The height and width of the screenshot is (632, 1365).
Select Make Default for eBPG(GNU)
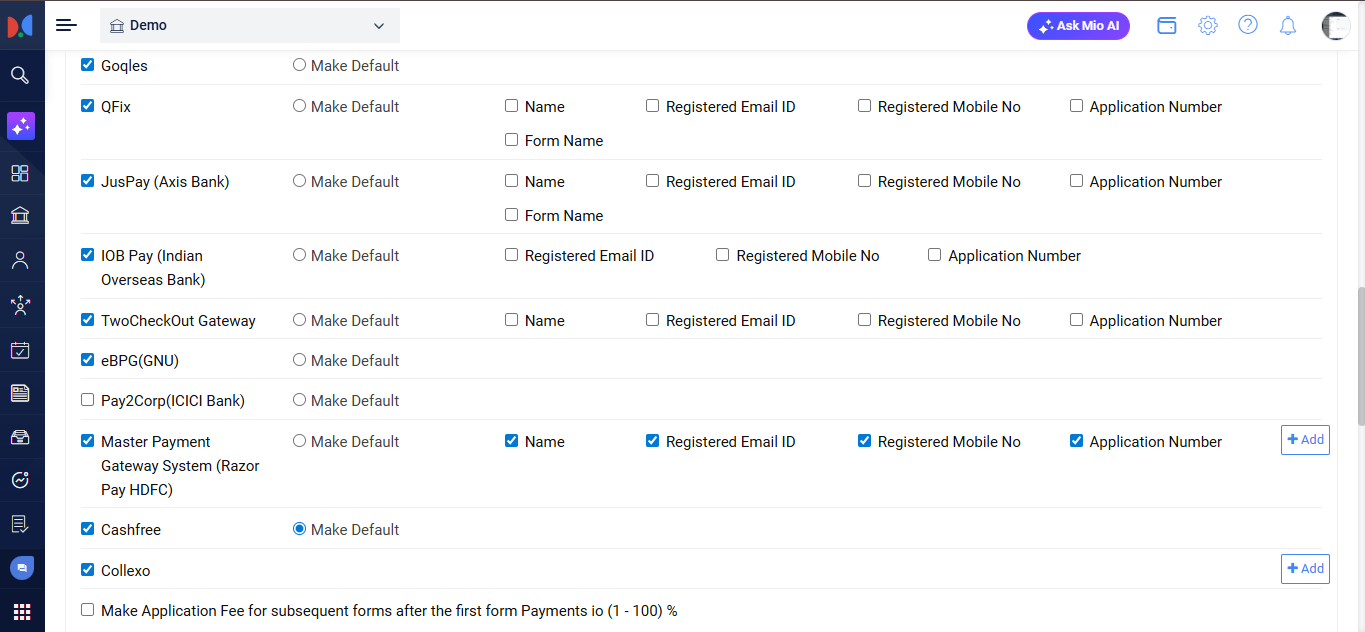(x=299, y=360)
